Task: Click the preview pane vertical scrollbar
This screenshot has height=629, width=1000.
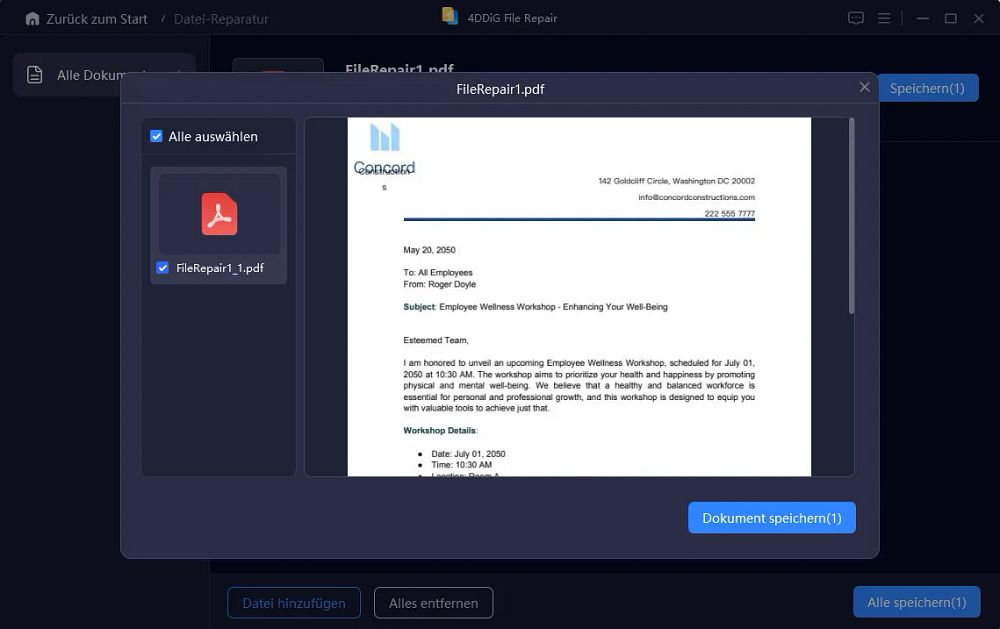Action: [x=851, y=216]
